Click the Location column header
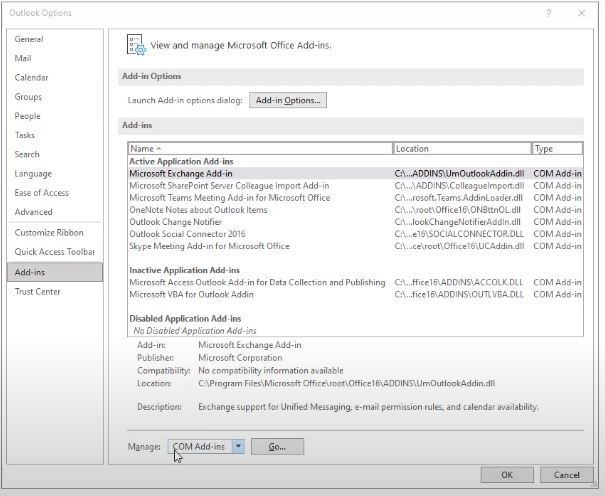Viewport: 605px width, 496px height. click(x=462, y=149)
